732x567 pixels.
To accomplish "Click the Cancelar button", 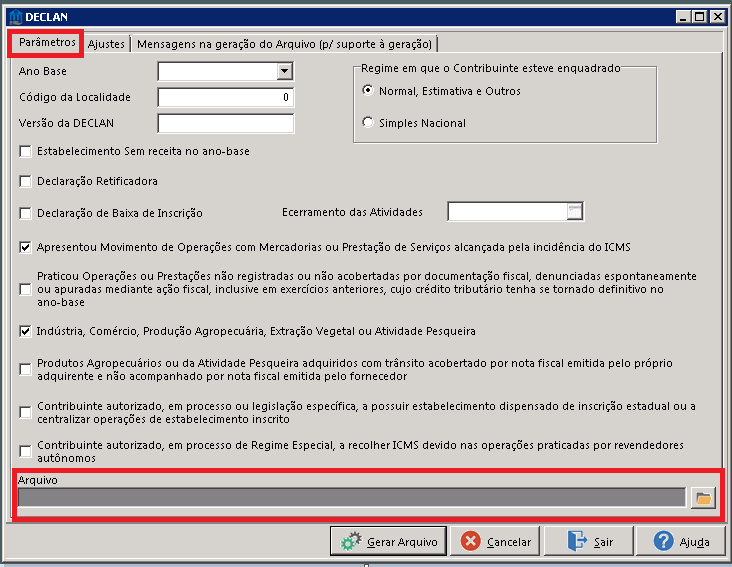I will tap(495, 541).
